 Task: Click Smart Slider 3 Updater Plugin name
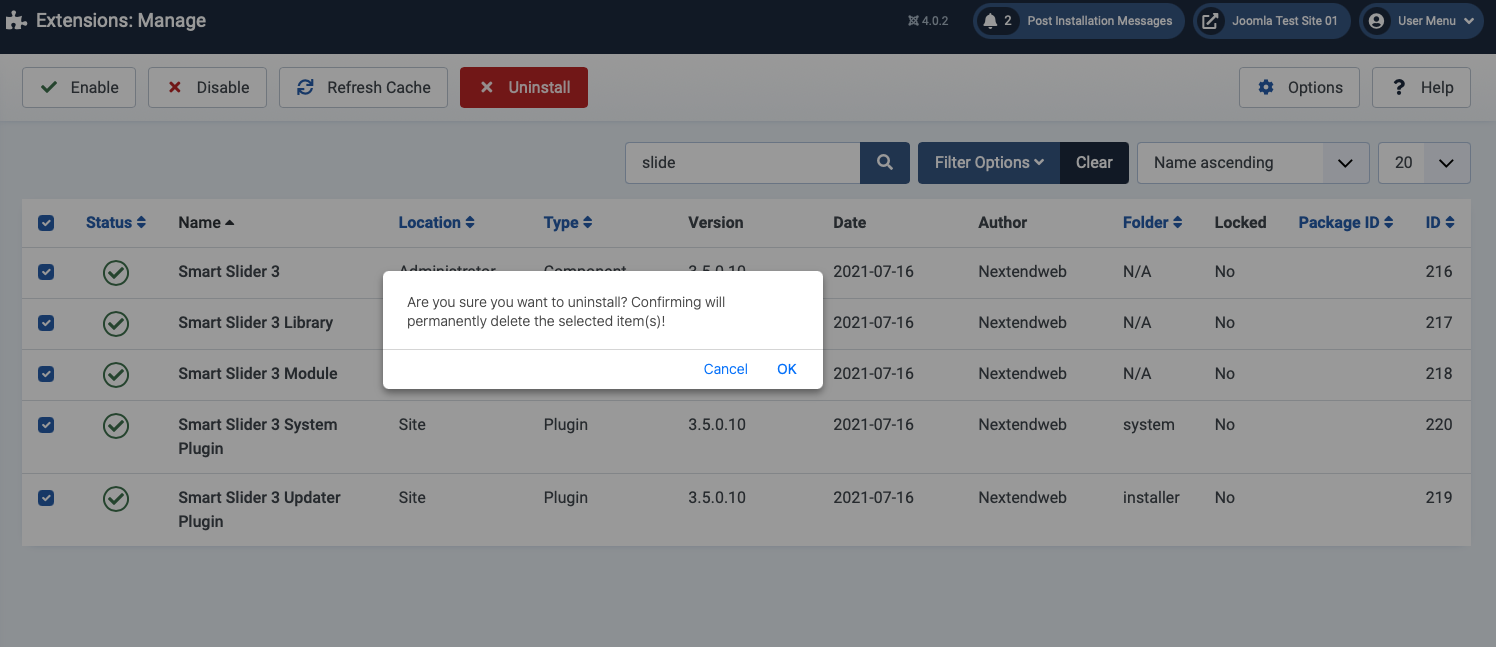[259, 509]
